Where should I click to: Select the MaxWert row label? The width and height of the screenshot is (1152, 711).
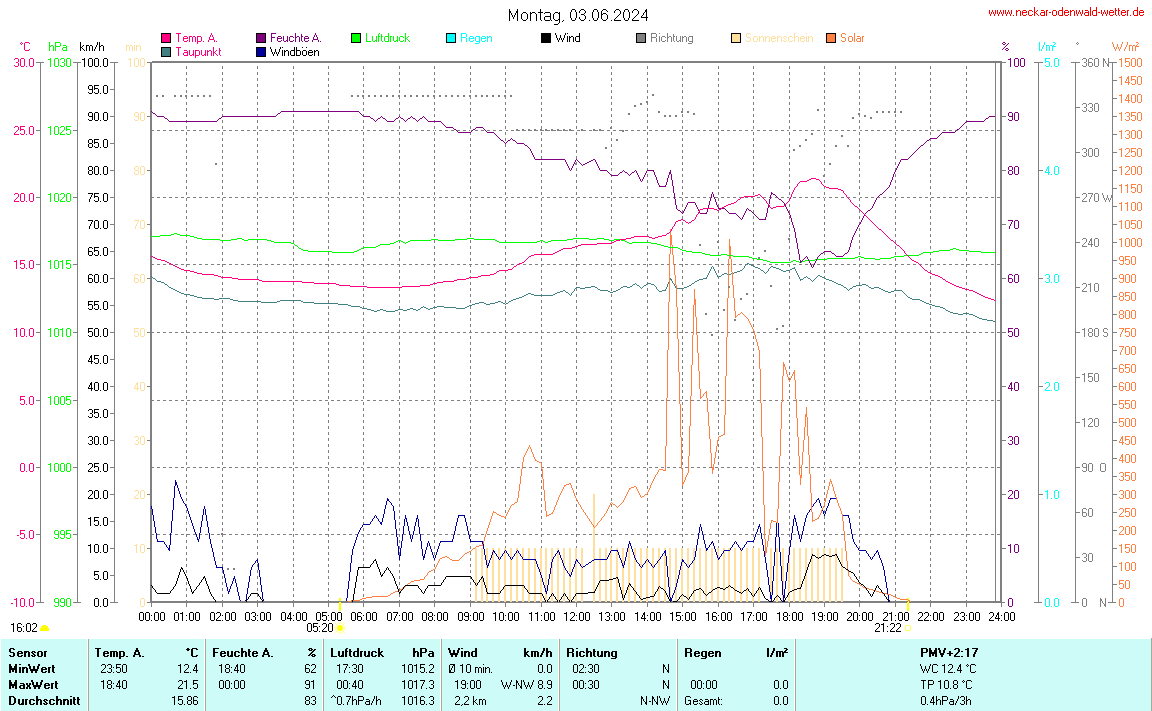pos(31,684)
